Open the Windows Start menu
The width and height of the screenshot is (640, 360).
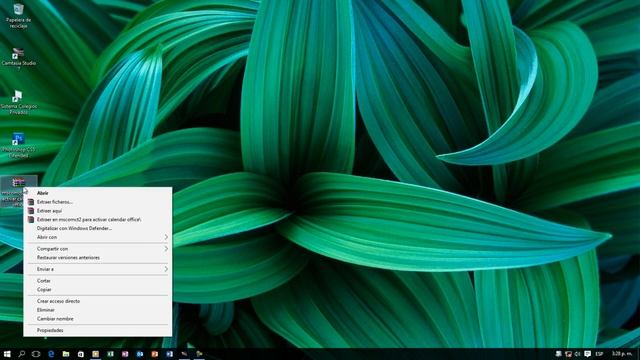tap(7, 354)
